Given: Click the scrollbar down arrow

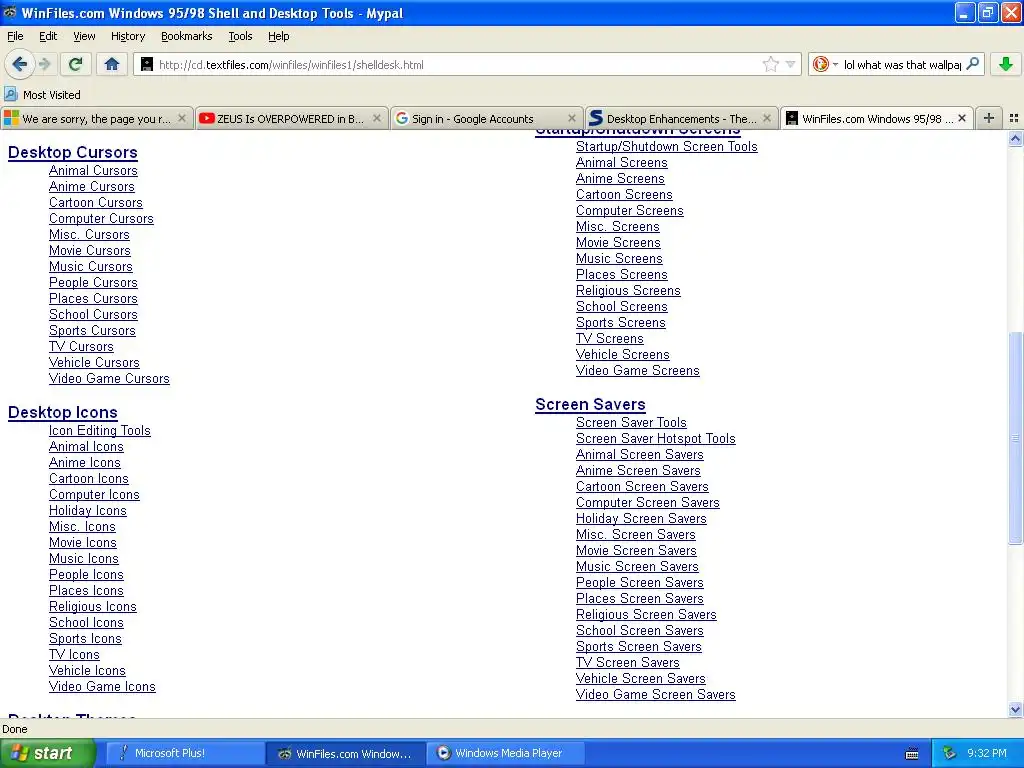Looking at the screenshot, I should click(x=1015, y=709).
